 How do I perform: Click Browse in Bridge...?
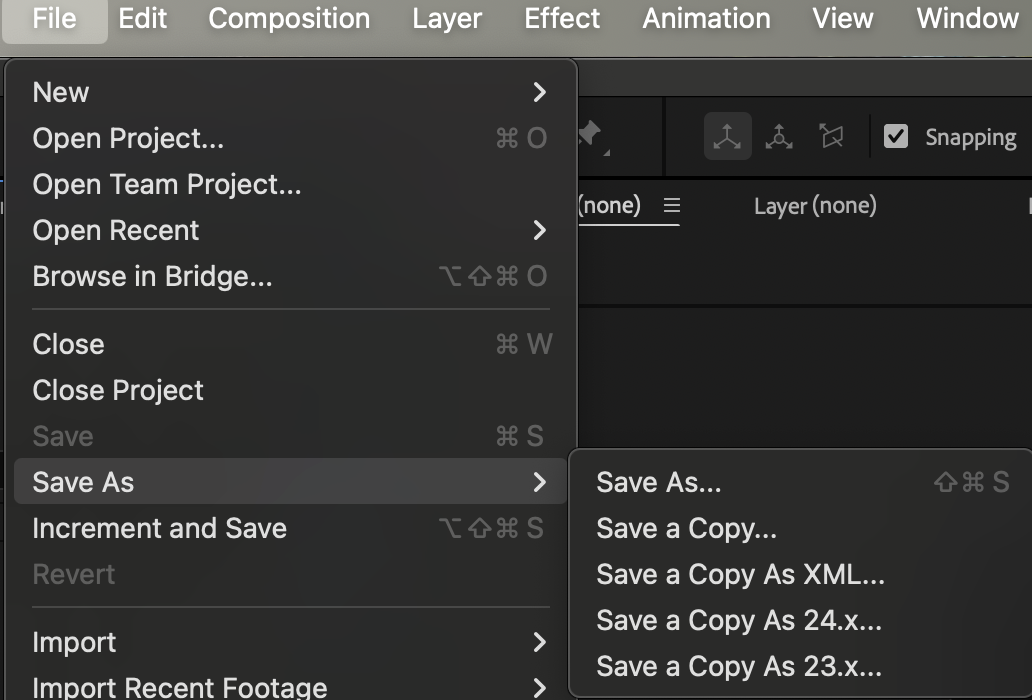pos(152,276)
